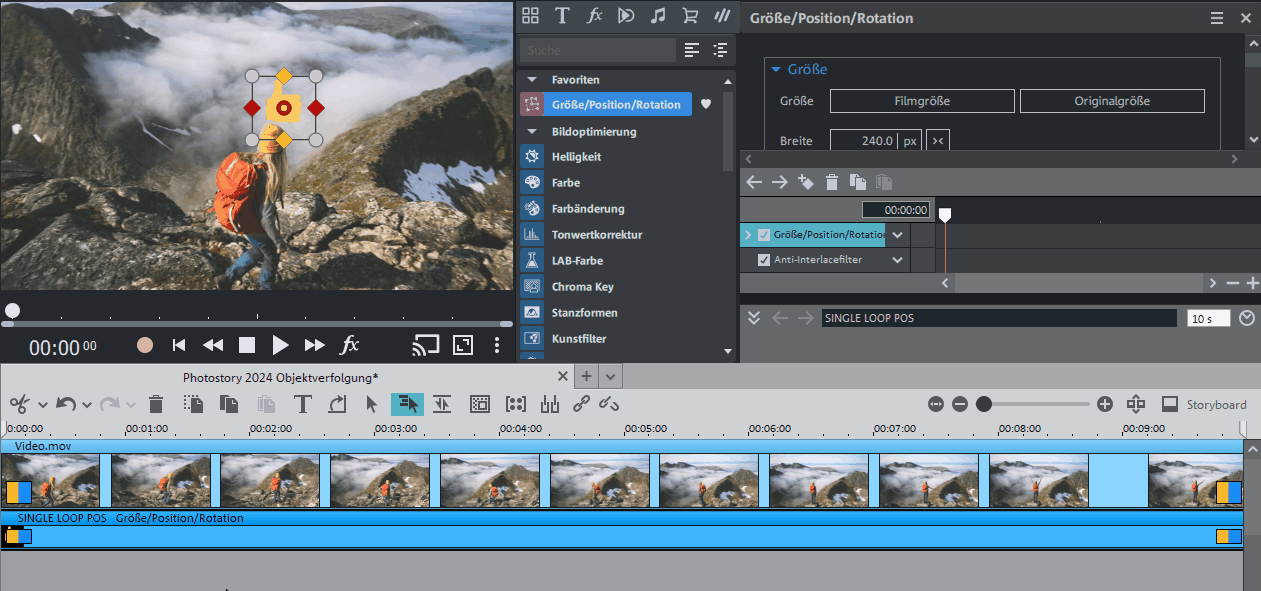The image size is (1261, 591).
Task: Click the title text tool in timeline toolbar
Action: tap(303, 404)
